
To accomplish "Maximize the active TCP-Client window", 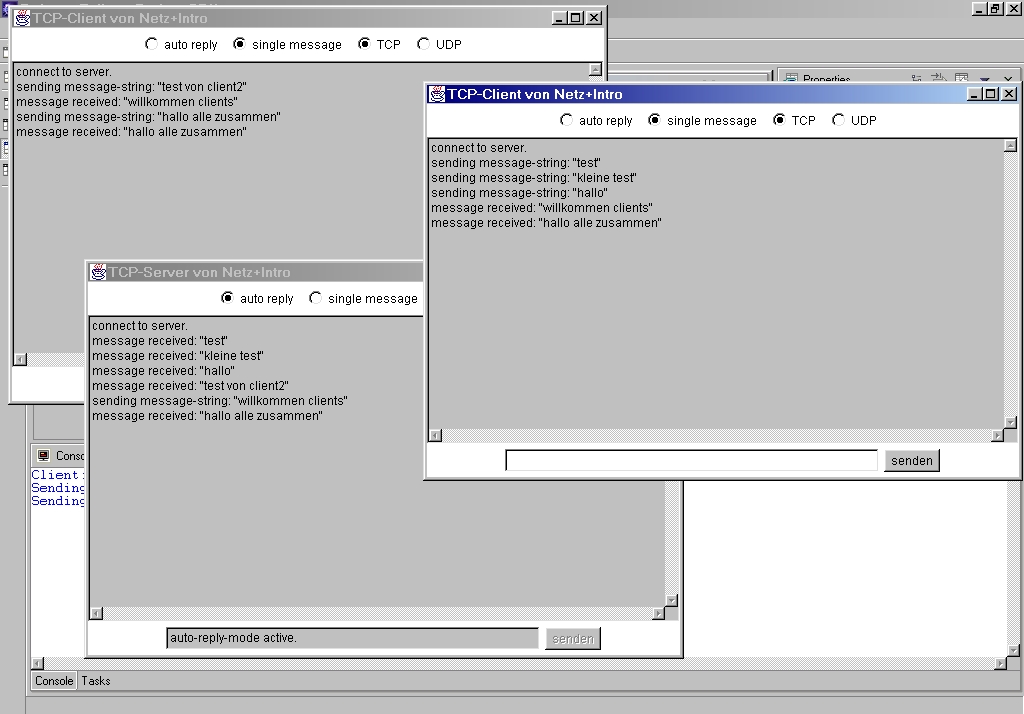I will [x=991, y=94].
